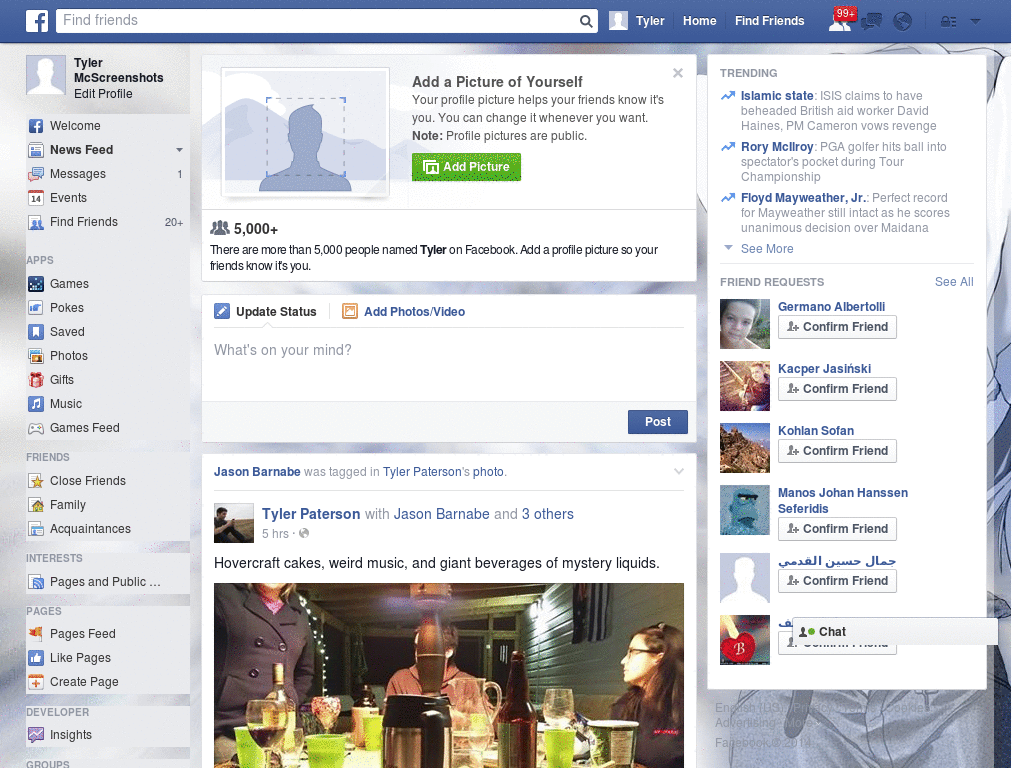1024x768 pixels.
Task: Click the Create Page plus icon
Action: click(x=36, y=682)
